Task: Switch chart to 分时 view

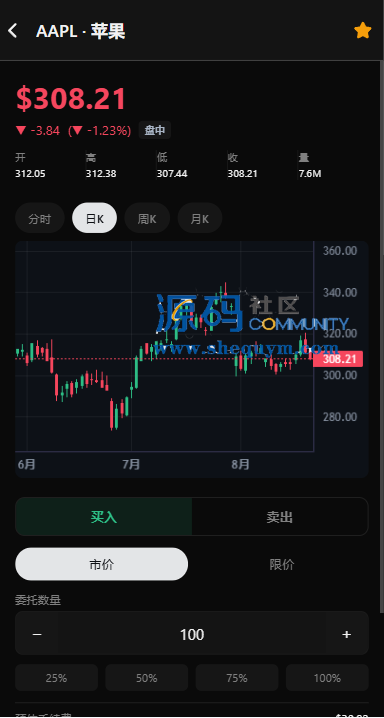Action: click(x=40, y=218)
